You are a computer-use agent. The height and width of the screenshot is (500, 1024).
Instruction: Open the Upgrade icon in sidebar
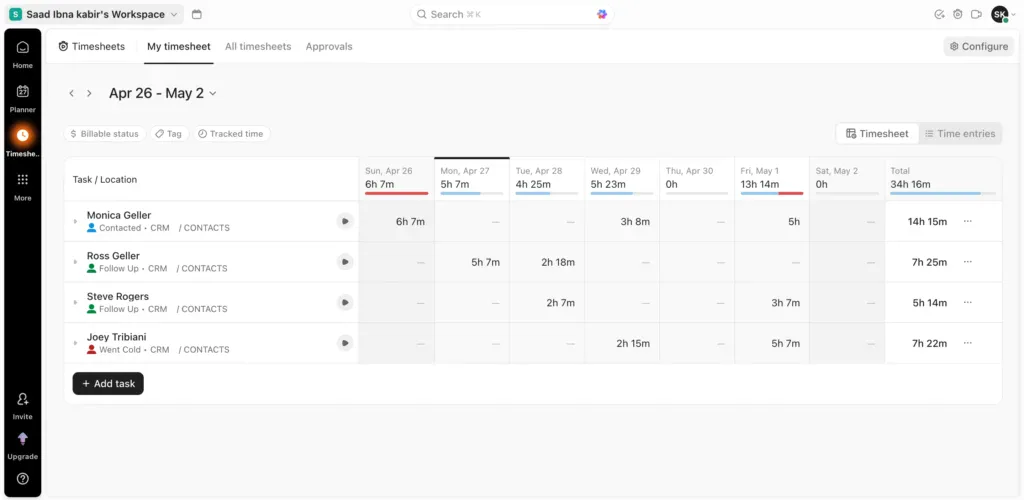pyautogui.click(x=22, y=444)
